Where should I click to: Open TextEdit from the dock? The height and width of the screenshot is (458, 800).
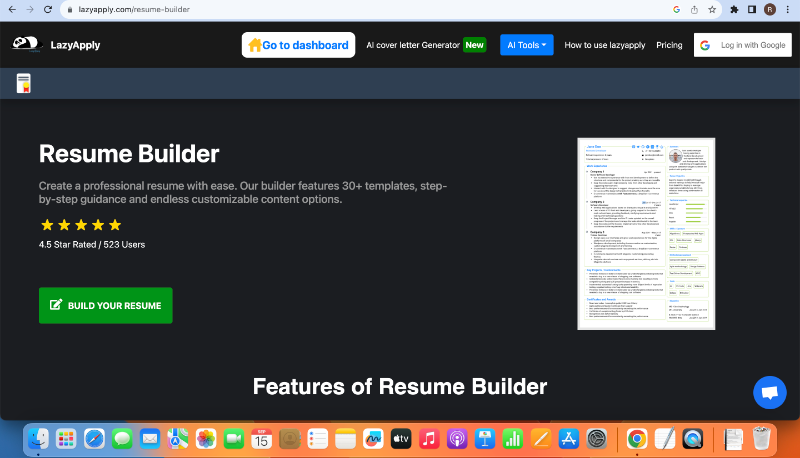point(665,439)
